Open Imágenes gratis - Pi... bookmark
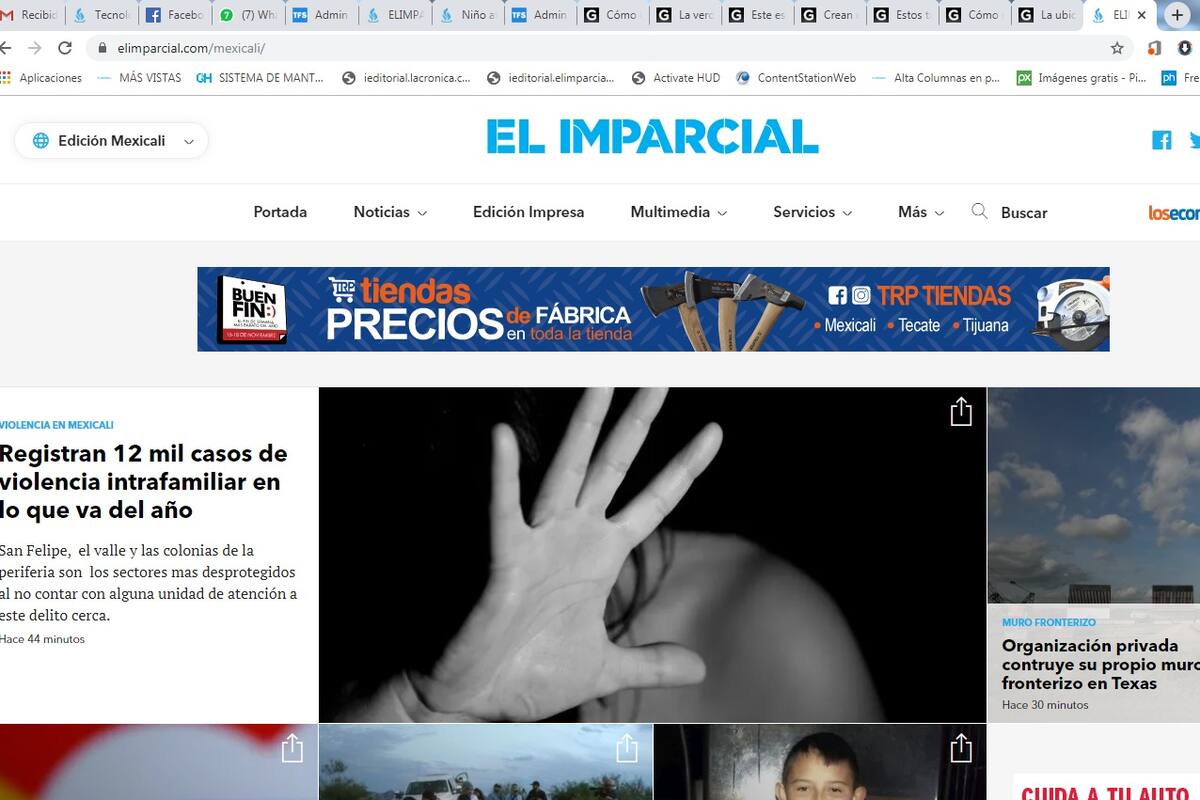Viewport: 1200px width, 800px height. click(1081, 77)
